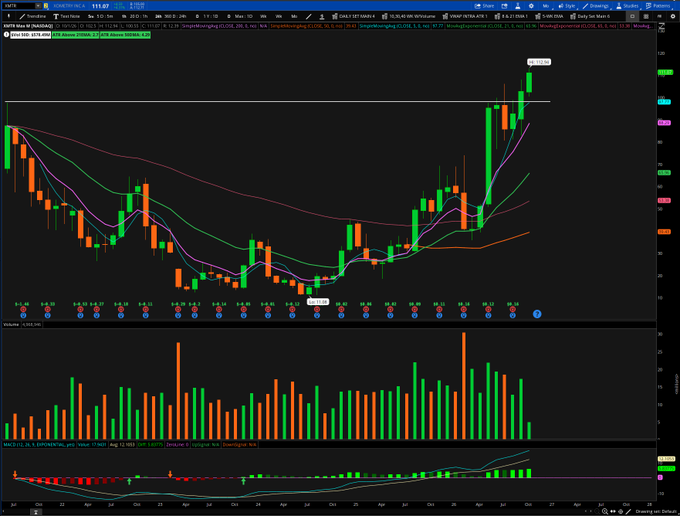Click the first green MACD up-signal arrow
This screenshot has width=680, height=516.
[129, 481]
